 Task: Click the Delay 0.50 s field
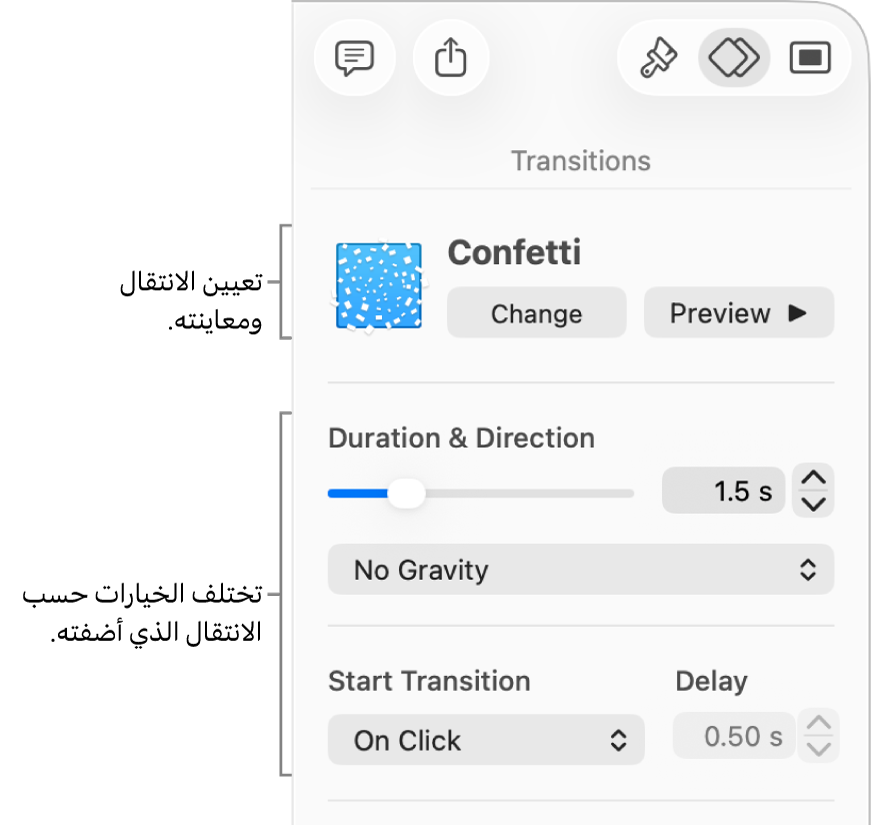[x=734, y=738]
